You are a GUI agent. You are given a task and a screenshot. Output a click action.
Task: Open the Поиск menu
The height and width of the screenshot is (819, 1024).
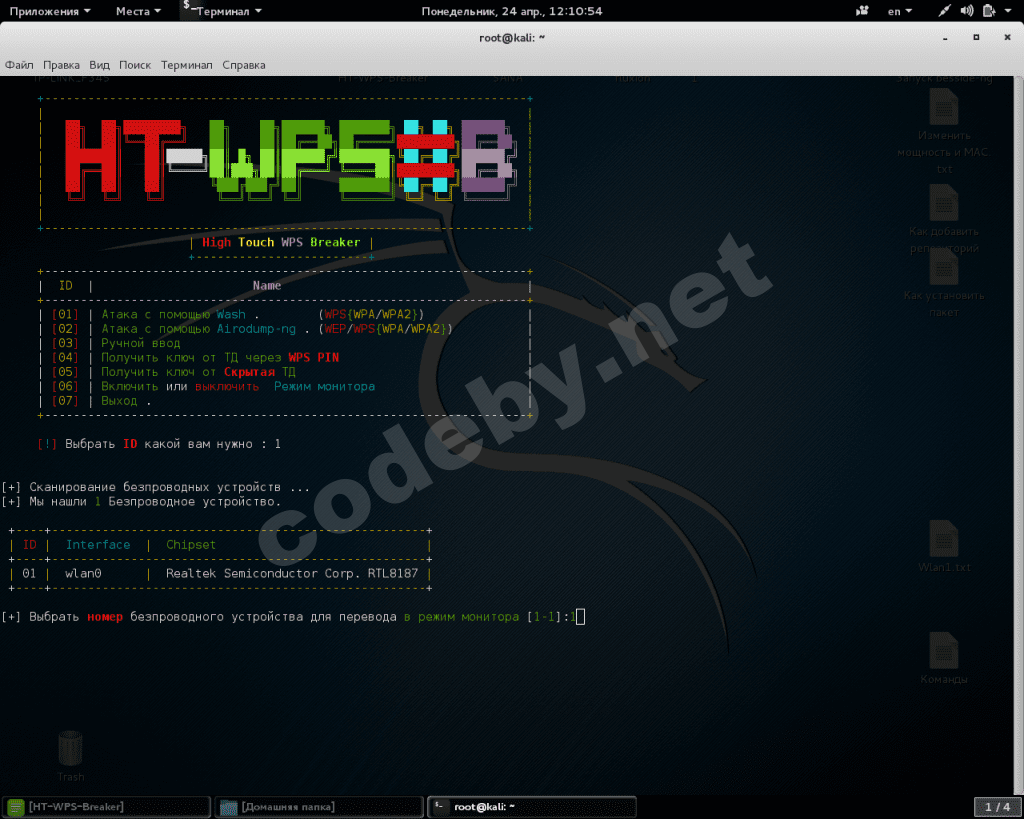tap(135, 65)
